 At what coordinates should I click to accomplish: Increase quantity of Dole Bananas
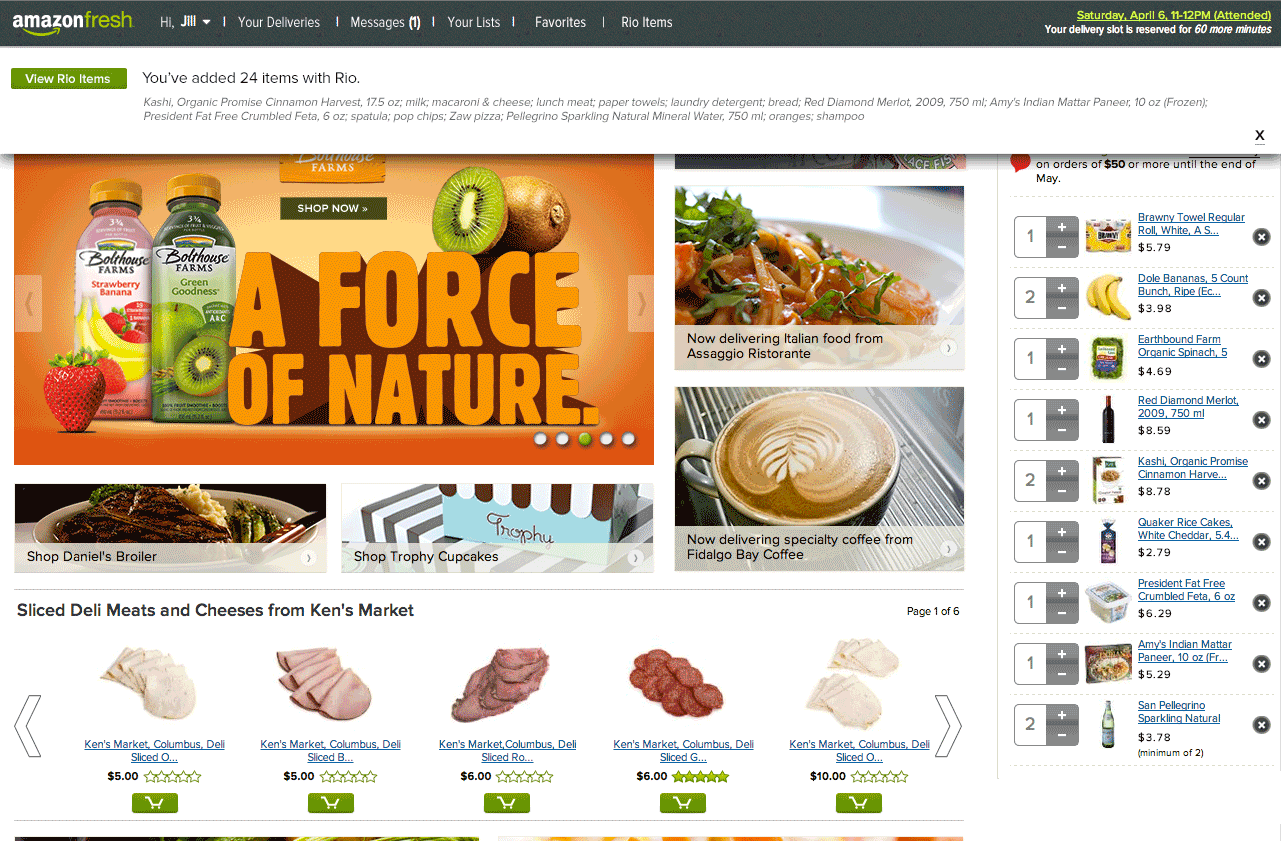coord(1061,288)
